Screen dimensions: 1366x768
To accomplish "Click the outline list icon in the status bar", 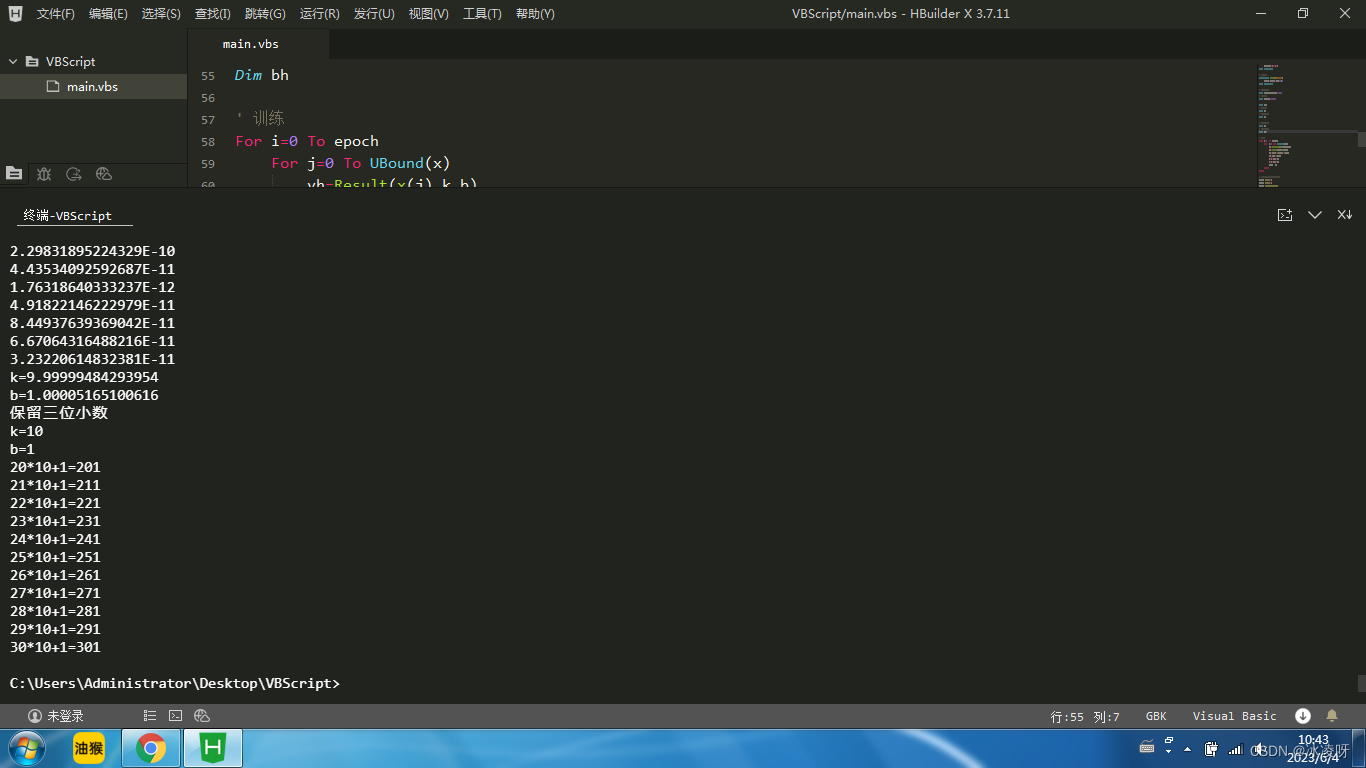I will pyautogui.click(x=149, y=715).
